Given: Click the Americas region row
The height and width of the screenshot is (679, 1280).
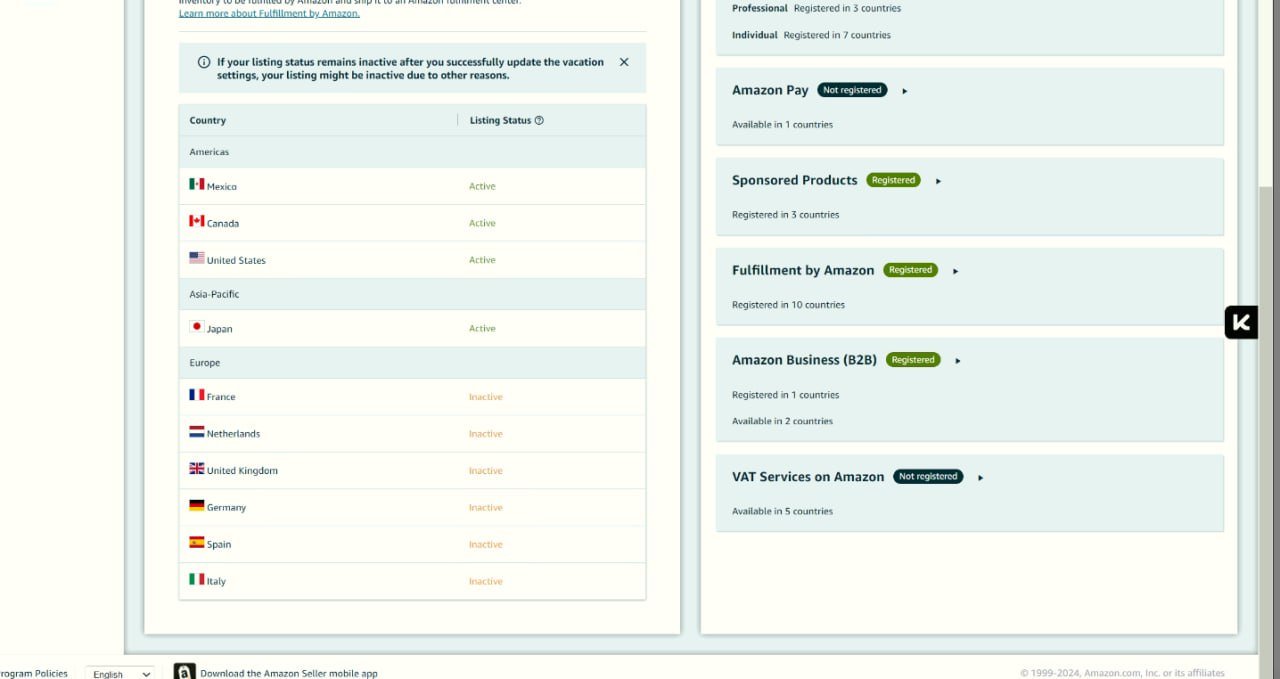Looking at the screenshot, I should click(x=412, y=152).
